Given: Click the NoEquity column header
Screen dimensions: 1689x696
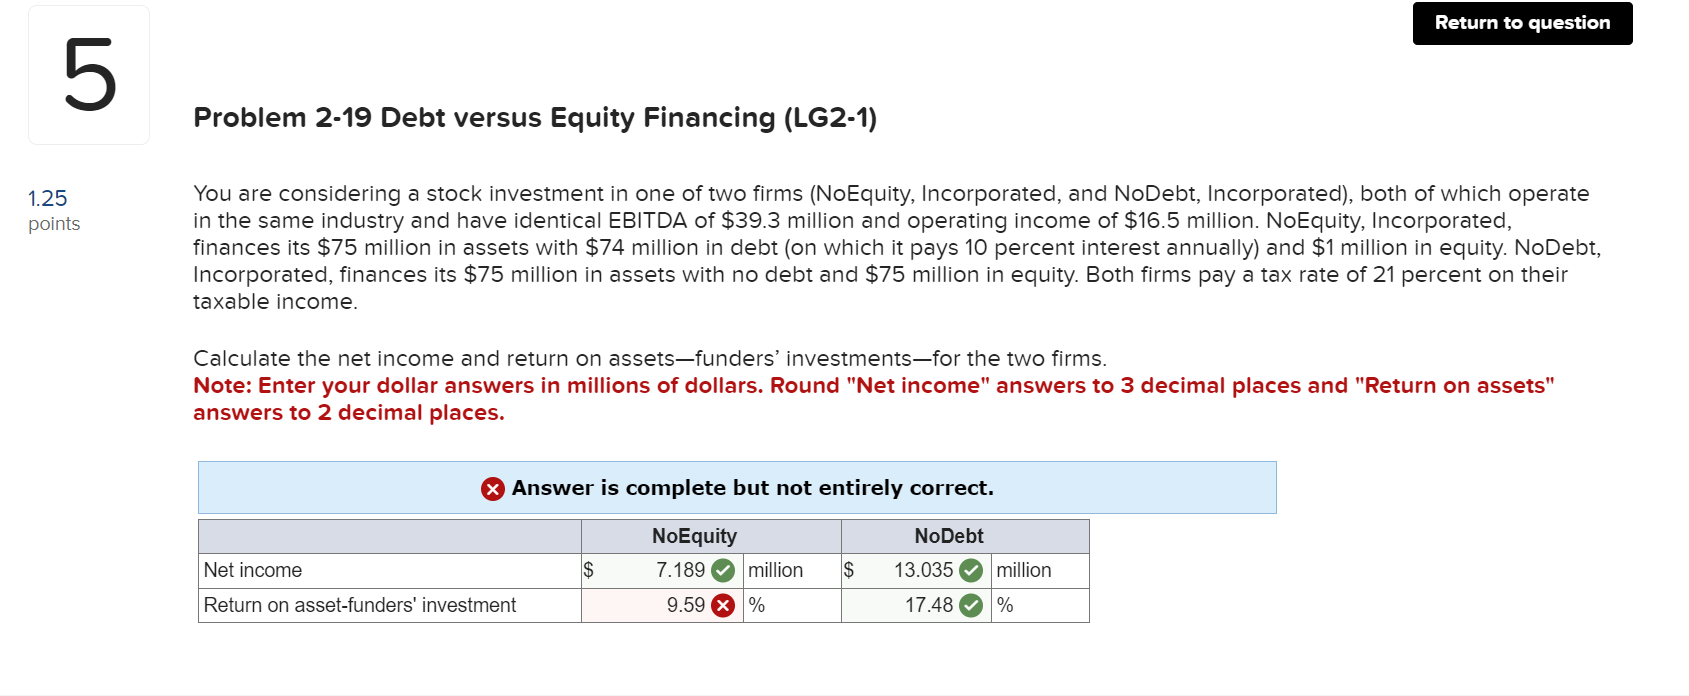Looking at the screenshot, I should pyautogui.click(x=694, y=536).
